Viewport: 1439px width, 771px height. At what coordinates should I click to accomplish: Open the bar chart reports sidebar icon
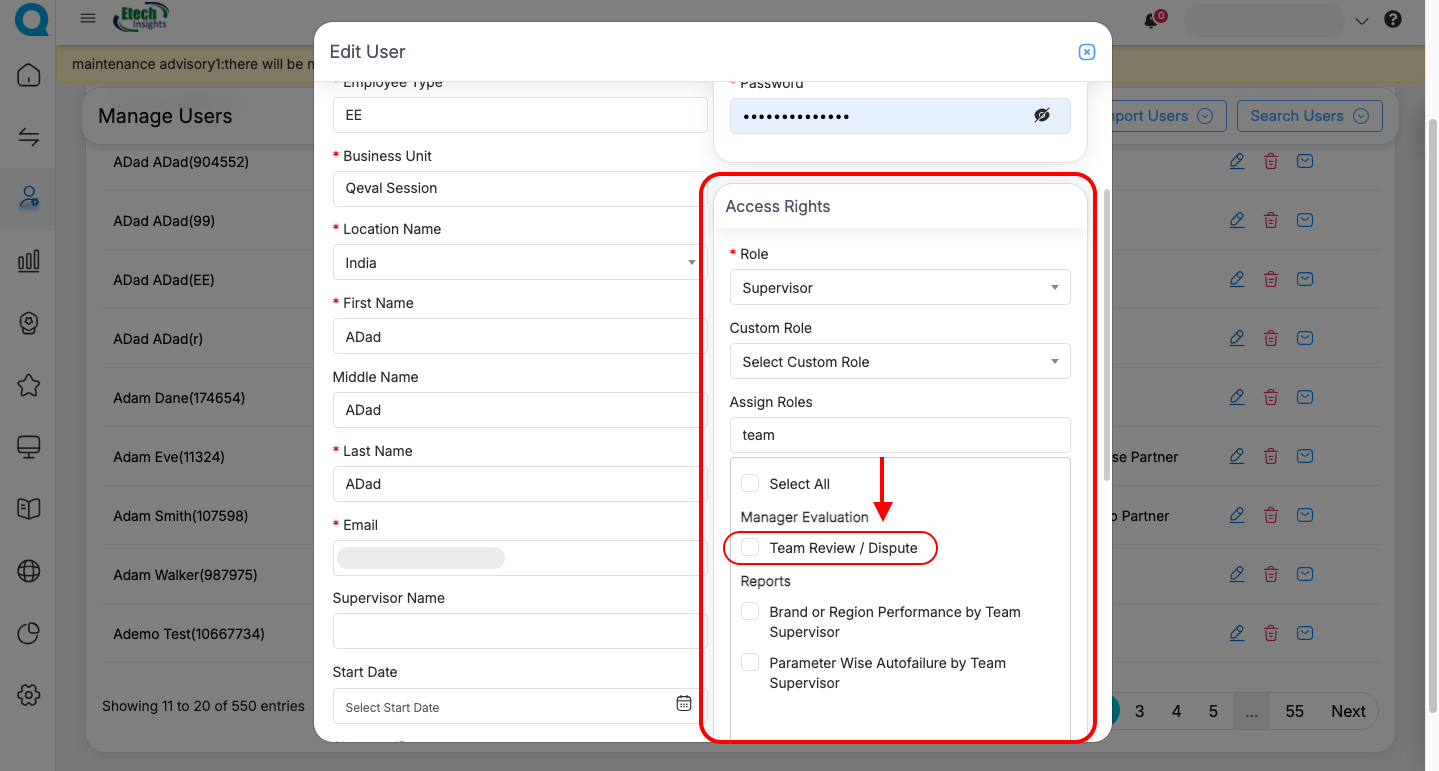coord(29,261)
